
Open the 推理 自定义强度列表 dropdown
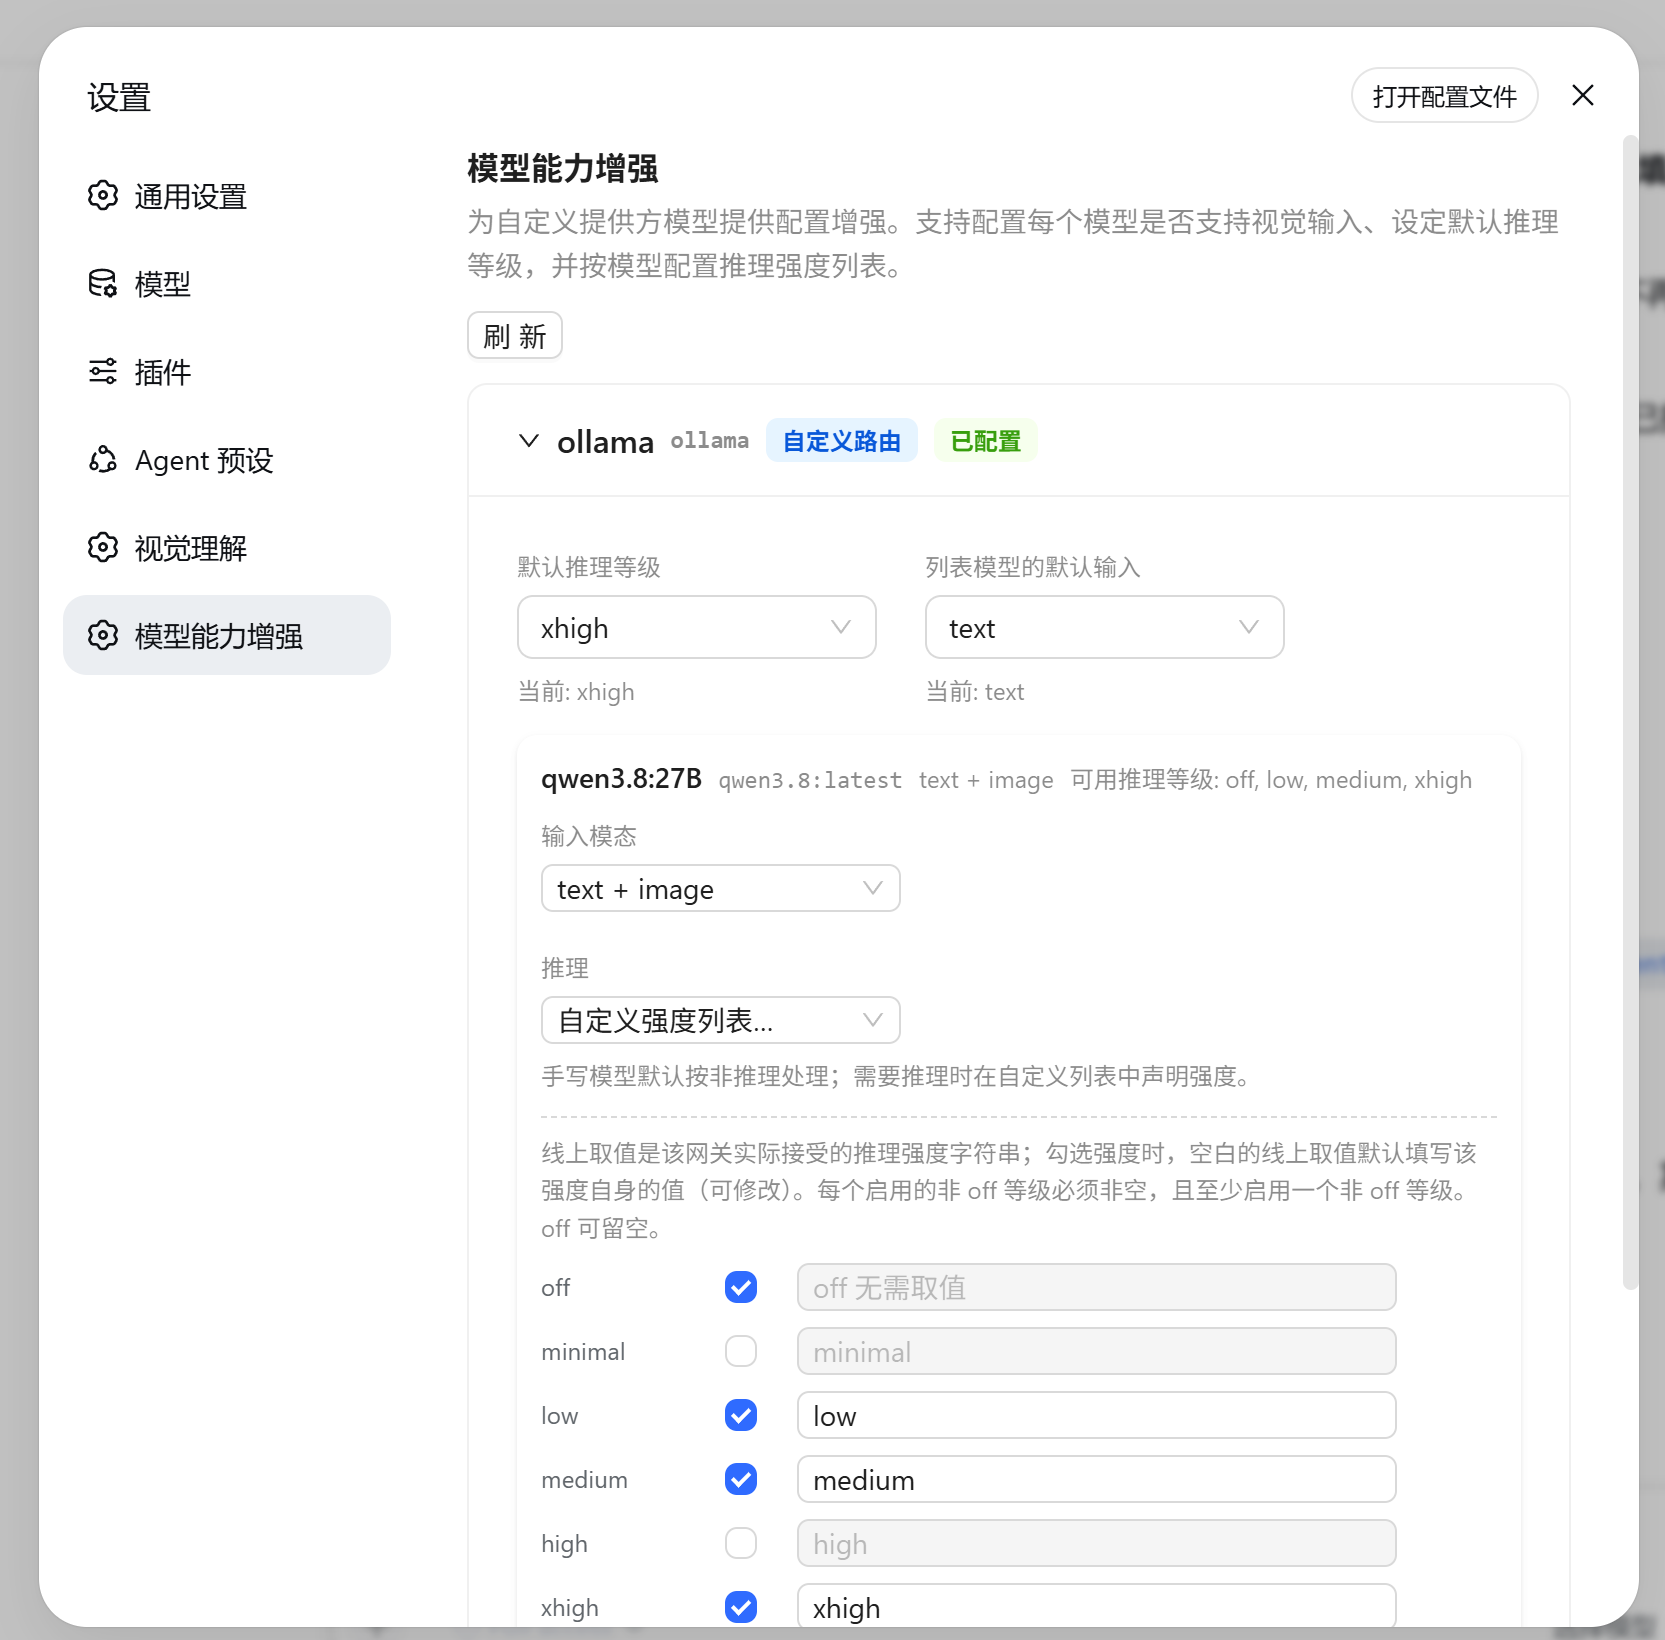(x=721, y=1020)
